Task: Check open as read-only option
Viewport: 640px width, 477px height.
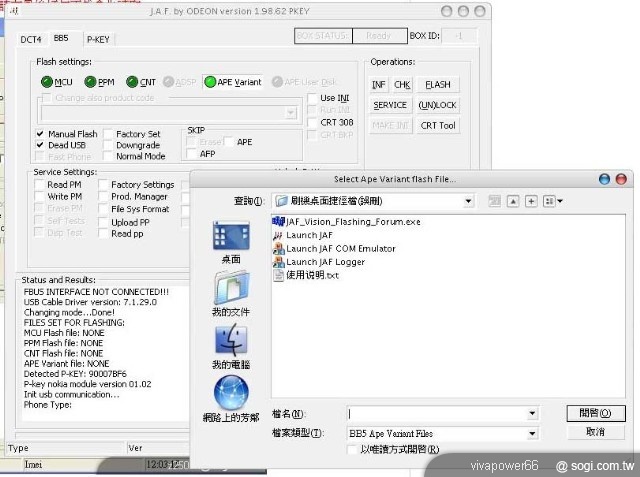Action: [x=351, y=449]
